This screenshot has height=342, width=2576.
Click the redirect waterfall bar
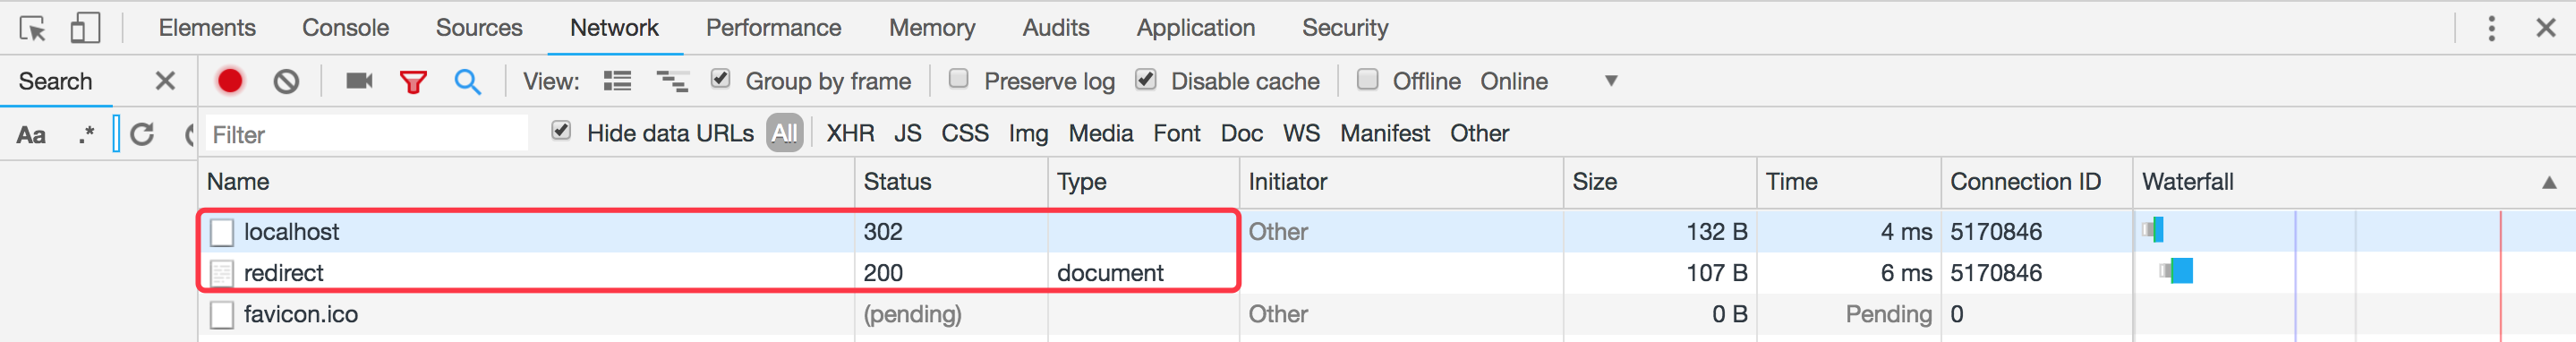coord(2176,271)
